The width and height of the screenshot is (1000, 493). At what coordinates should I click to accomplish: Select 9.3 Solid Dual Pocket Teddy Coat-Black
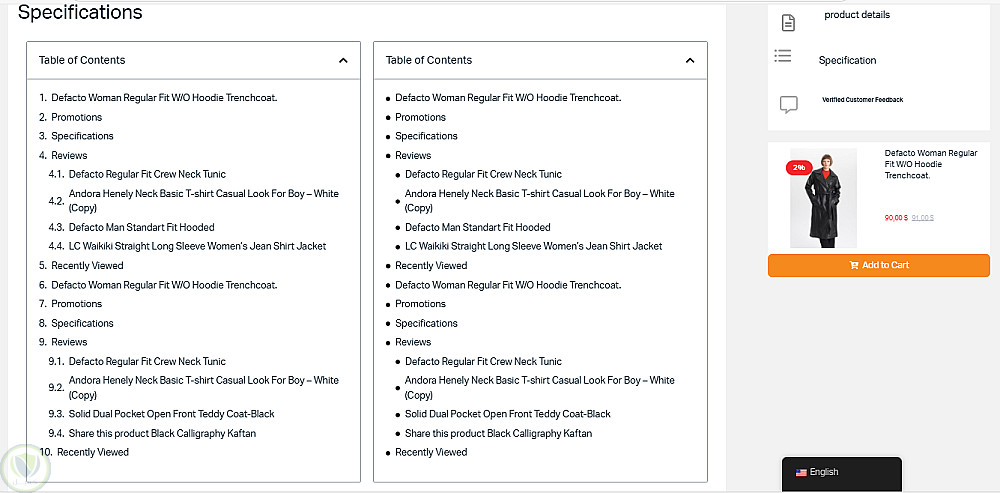(171, 414)
